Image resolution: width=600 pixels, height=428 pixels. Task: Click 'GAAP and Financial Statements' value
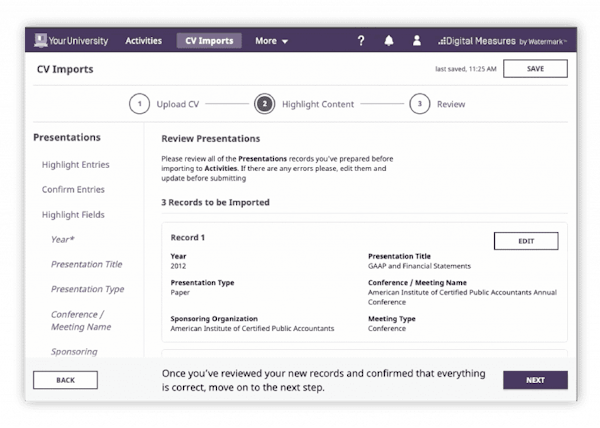click(419, 266)
